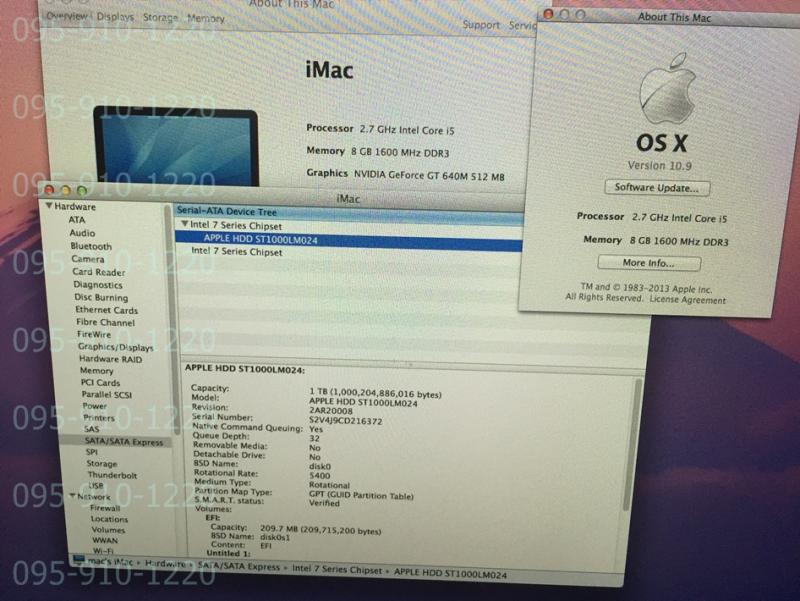Select Thunderbolt in the sidebar
Viewport: 800px width, 601px height.
point(111,476)
